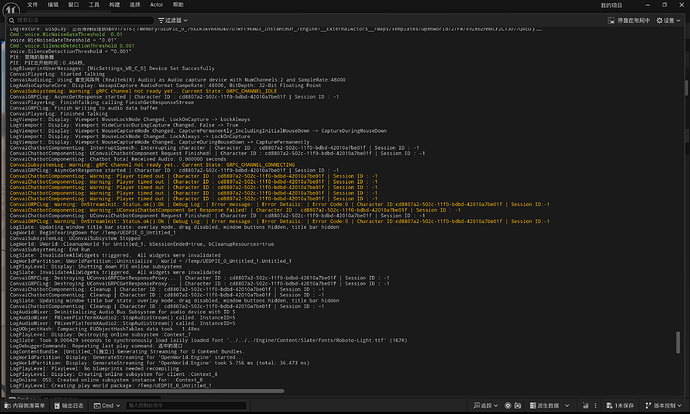Click the 'took 5.756 ms' GenerateStreaming log line
This screenshot has width=690, height=414.
coord(159,363)
